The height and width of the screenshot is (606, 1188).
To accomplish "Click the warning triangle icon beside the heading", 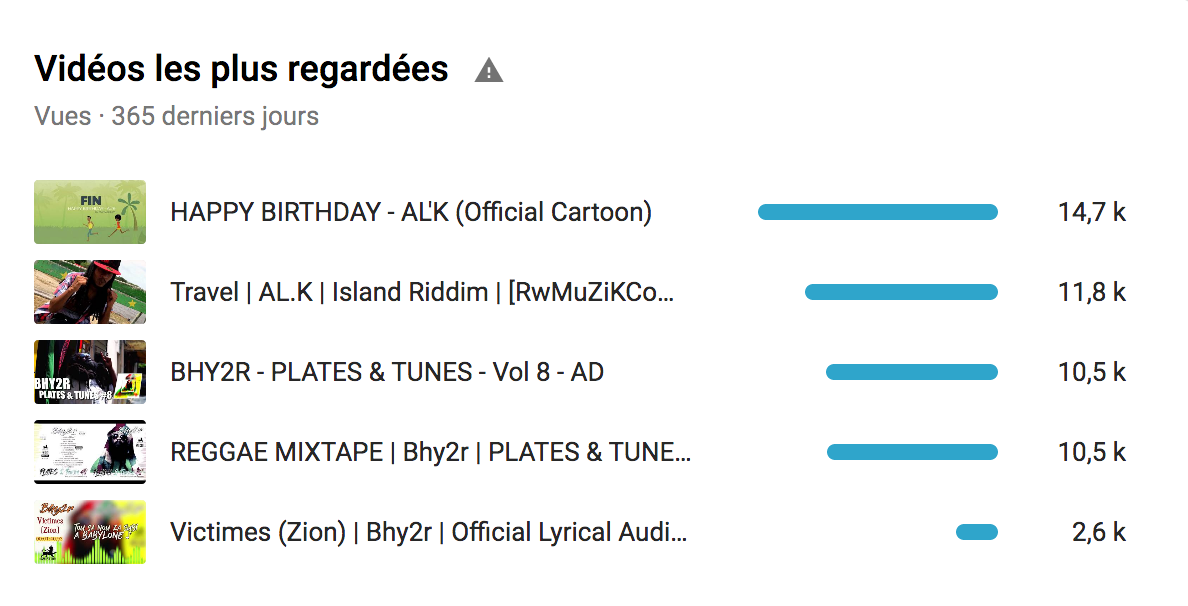I will click(x=488, y=71).
